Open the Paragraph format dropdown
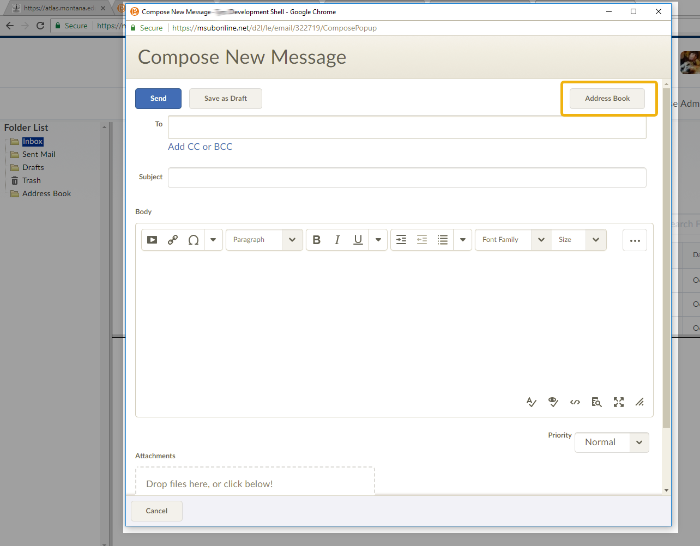The image size is (700, 546). coord(264,240)
